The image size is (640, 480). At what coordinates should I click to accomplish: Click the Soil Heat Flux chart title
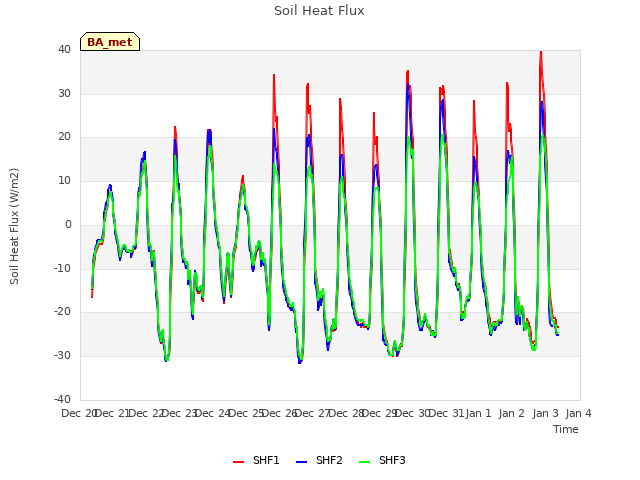[319, 11]
